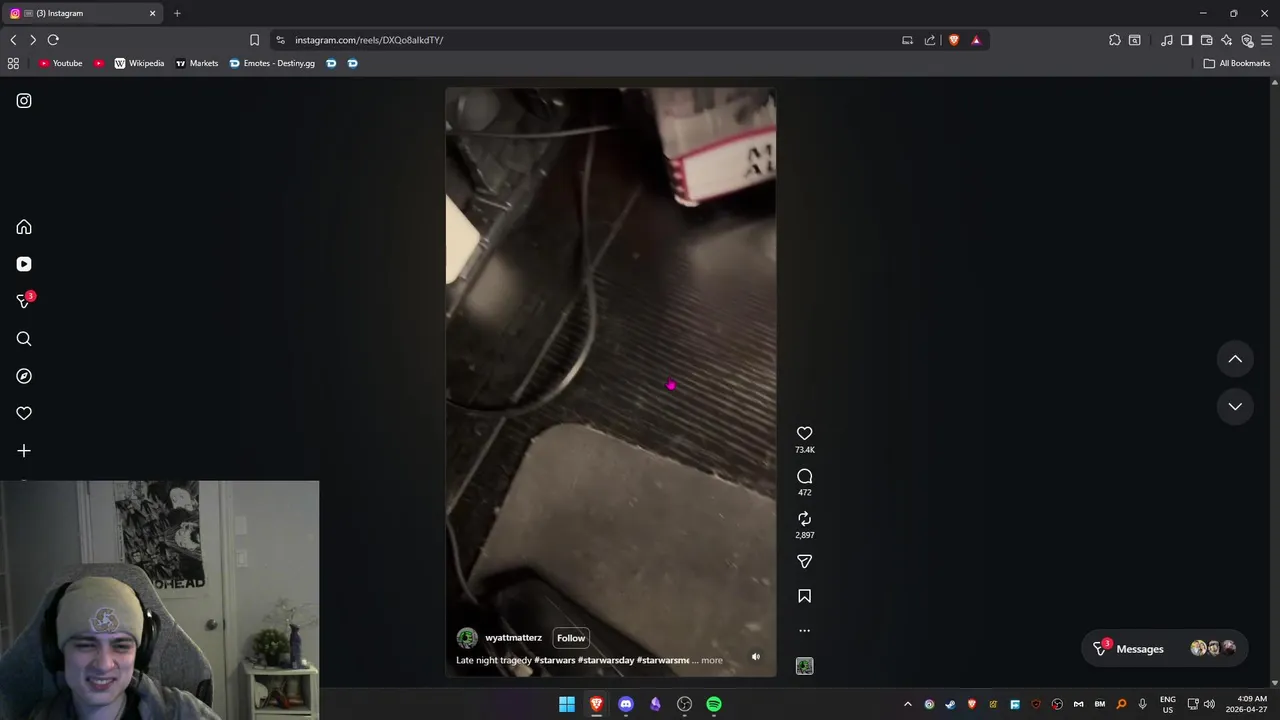This screenshot has width=1280, height=720.
Task: Show hidden system tray icons
Action: coord(908,704)
